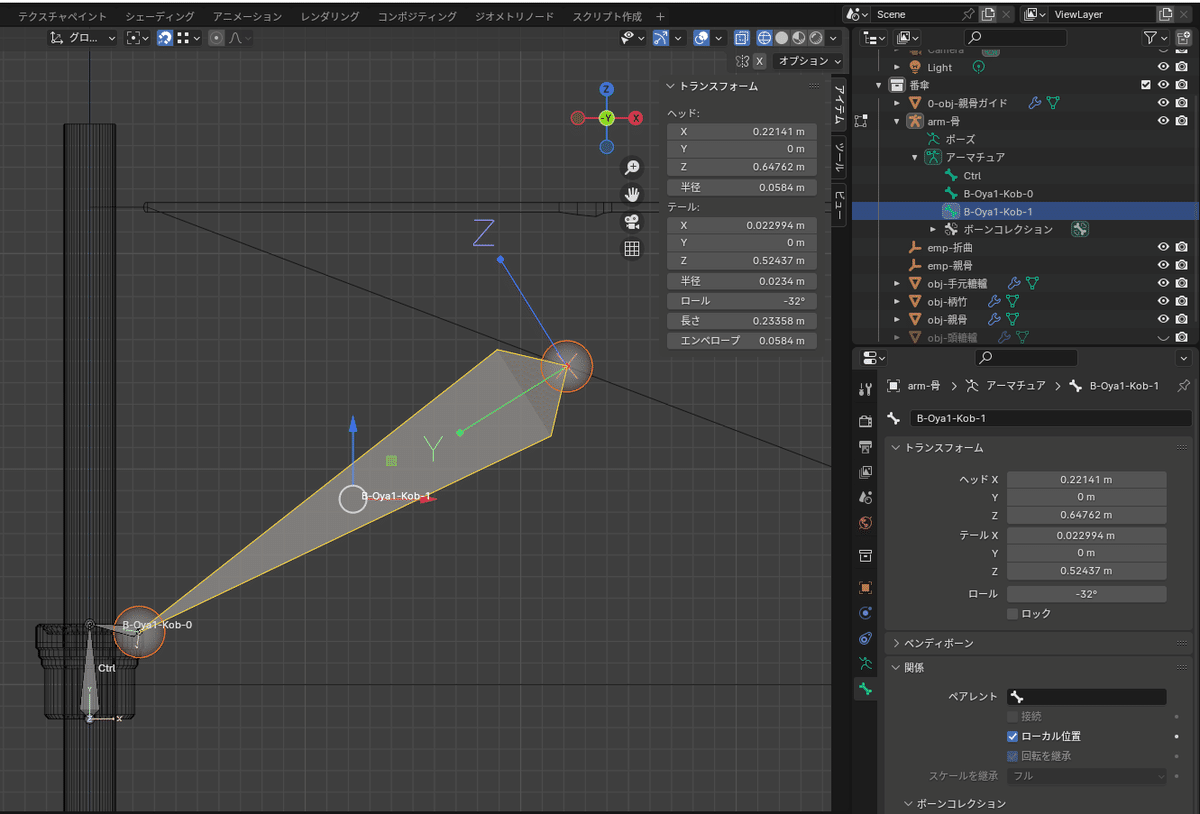This screenshot has height=814, width=1200.
Task: Open viewport overlays dropdown arrow
Action: [x=718, y=38]
